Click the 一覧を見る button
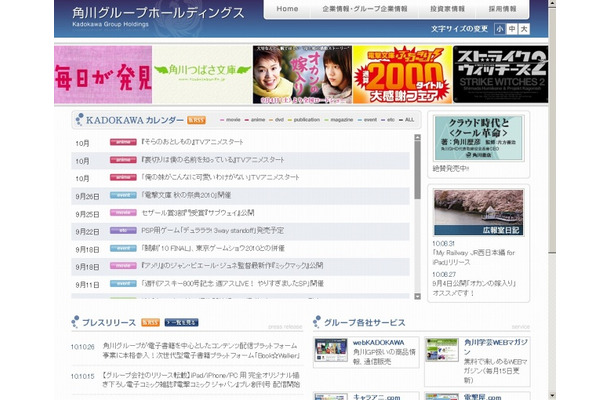 coord(181,323)
